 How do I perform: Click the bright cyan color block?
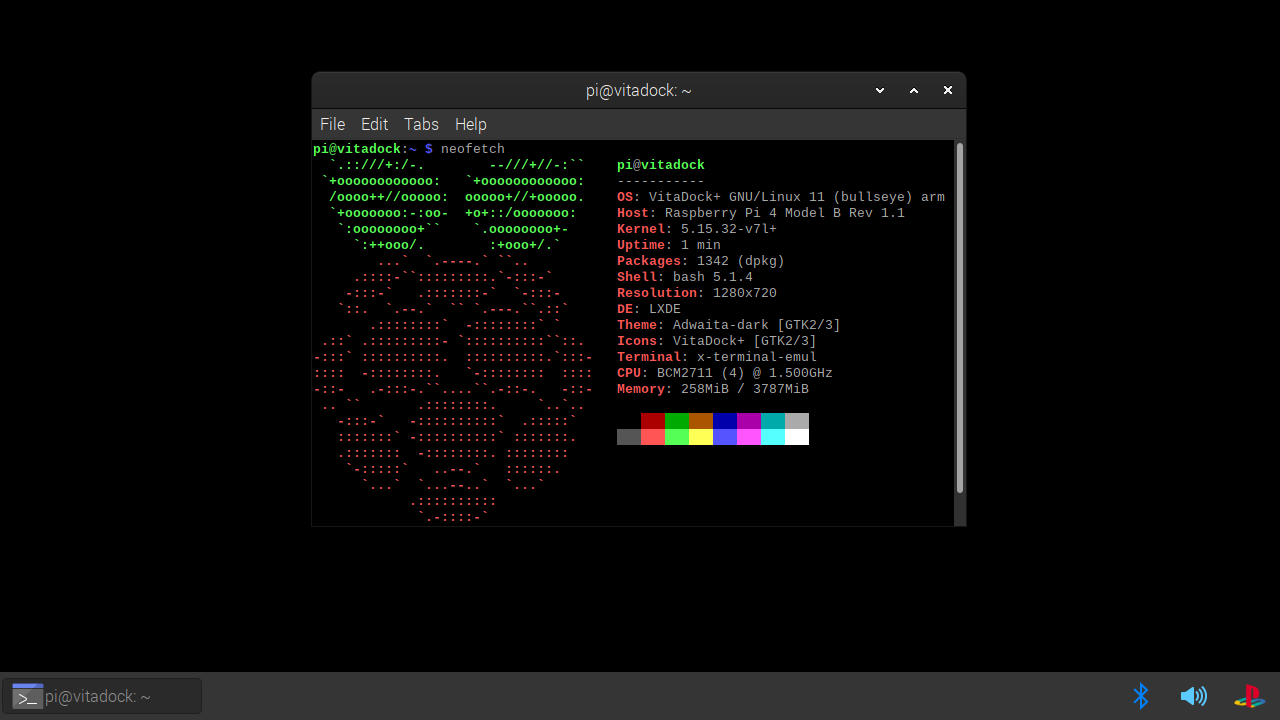[x=773, y=437]
